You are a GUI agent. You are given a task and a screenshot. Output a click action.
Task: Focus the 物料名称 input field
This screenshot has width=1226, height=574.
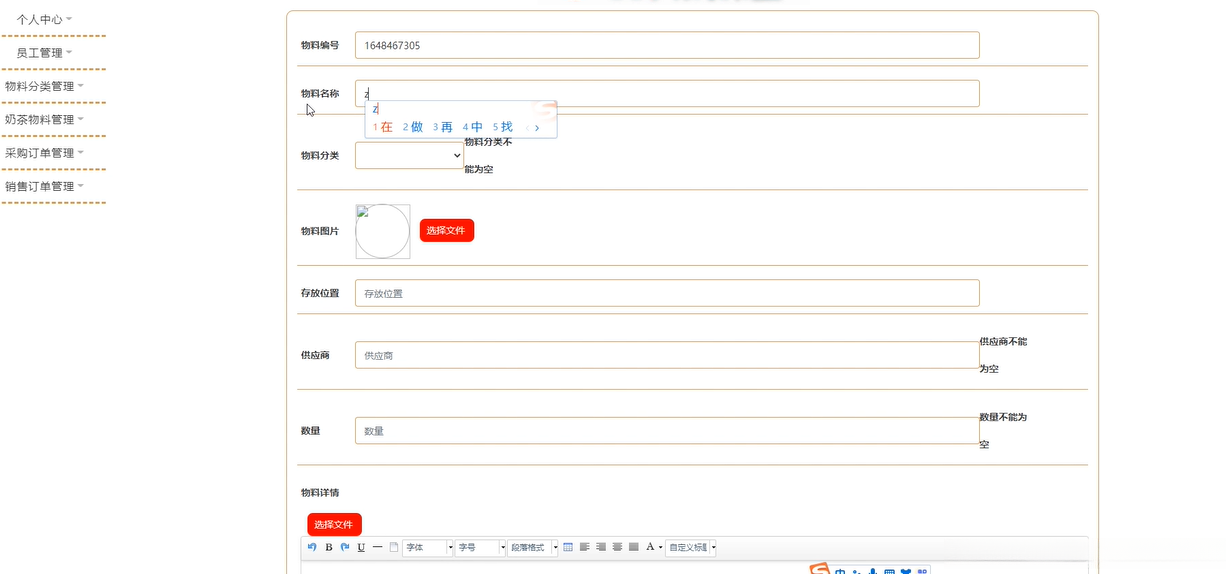(x=667, y=93)
